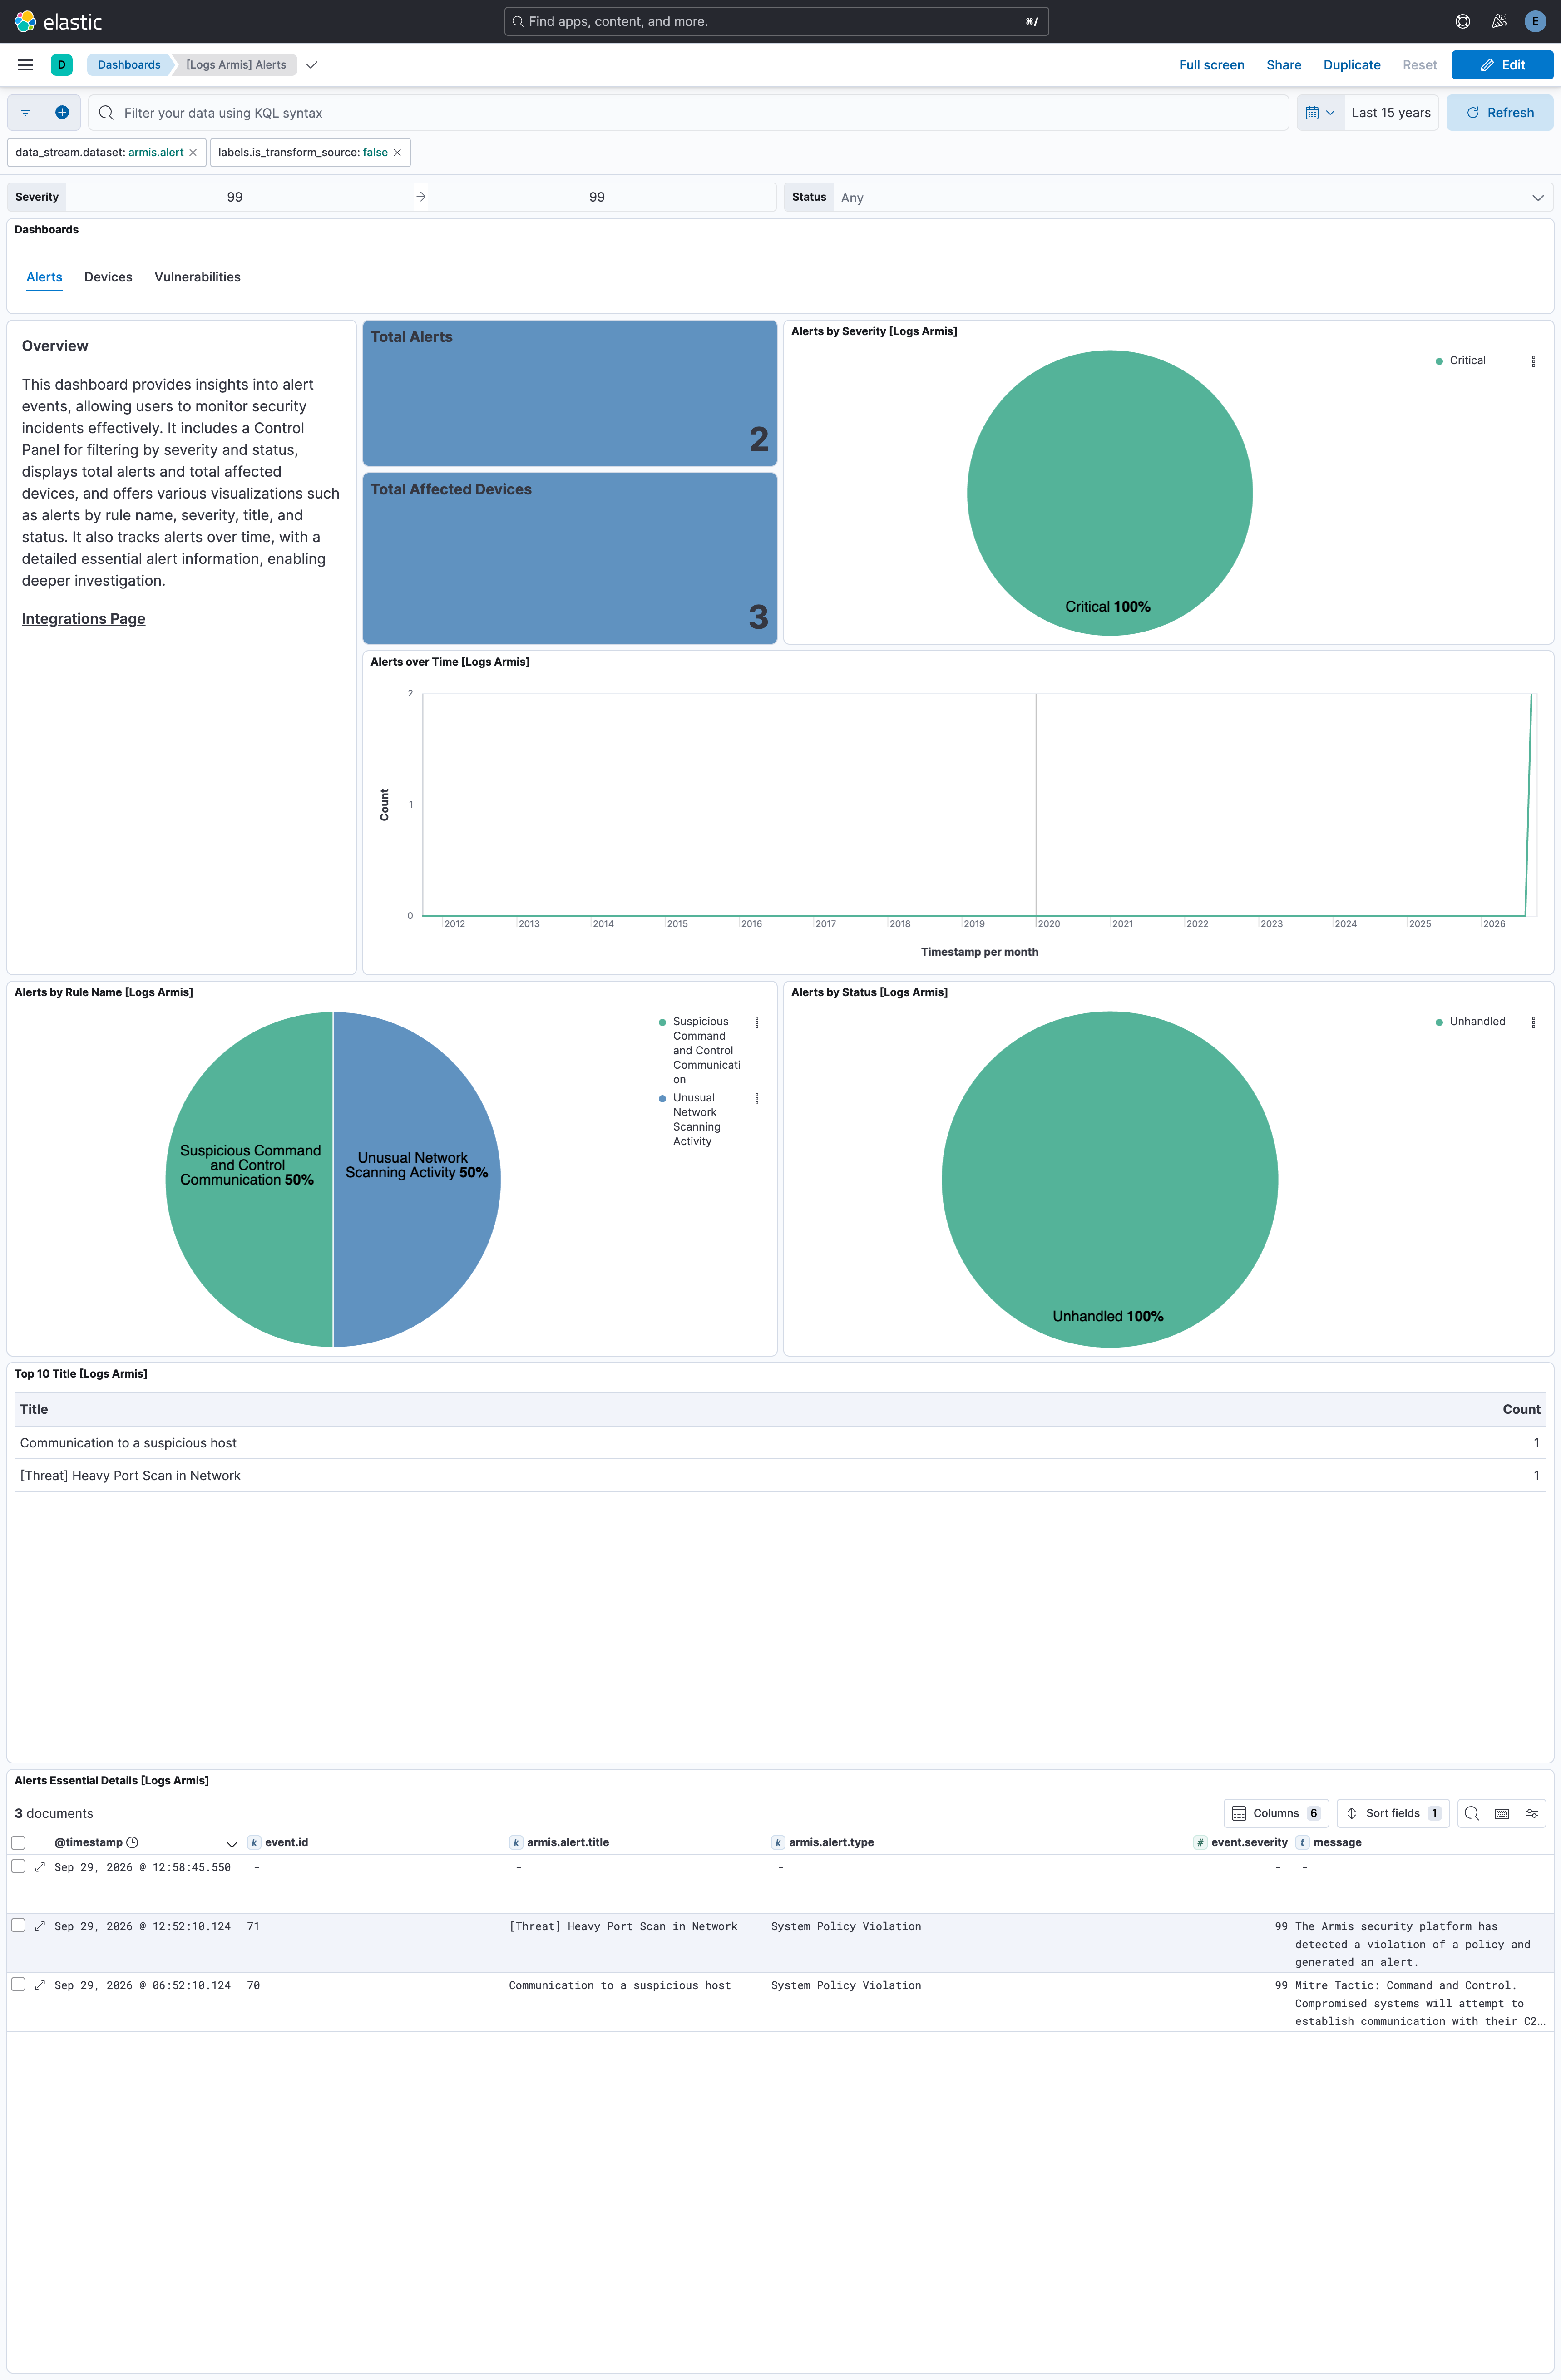This screenshot has height=2380, width=1561.
Task: Click the Reset button
Action: tap(1419, 65)
